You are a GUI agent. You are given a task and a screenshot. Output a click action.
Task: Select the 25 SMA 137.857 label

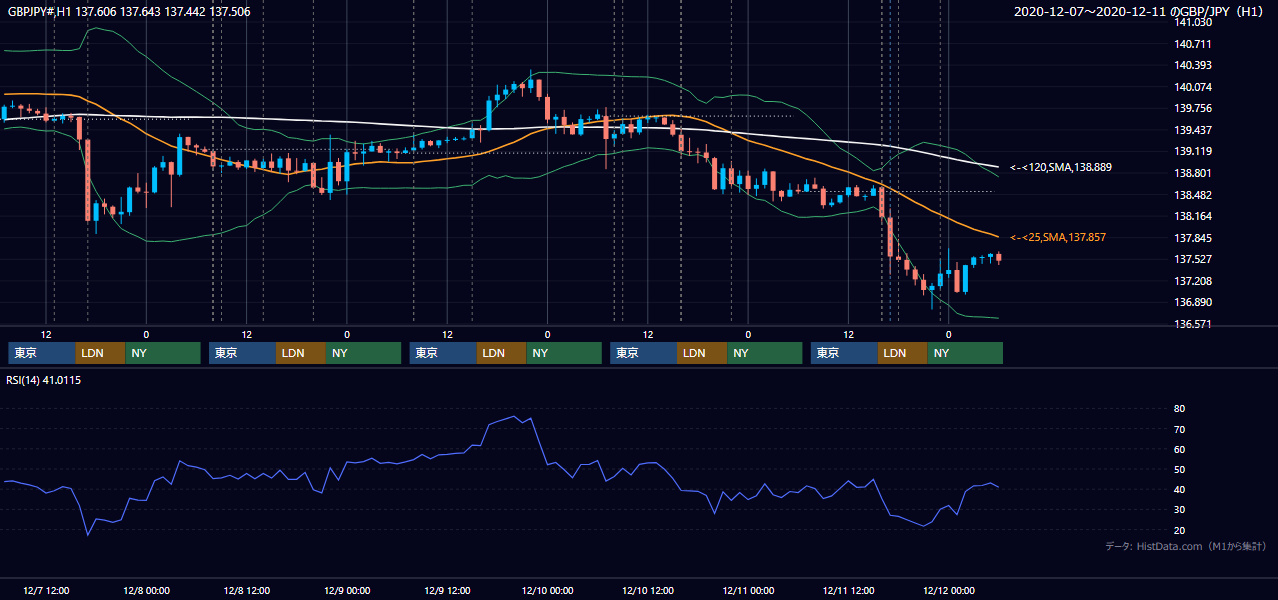point(1058,237)
